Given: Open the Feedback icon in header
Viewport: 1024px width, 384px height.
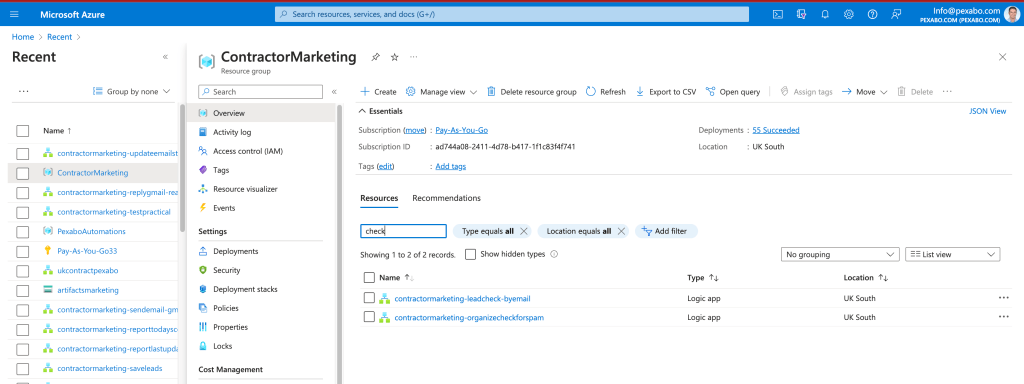Looking at the screenshot, I should coord(896,14).
